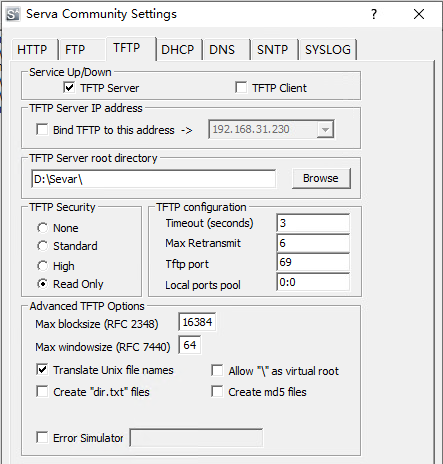
Task: Enable Create md5 files checkbox
Action: (x=217, y=391)
